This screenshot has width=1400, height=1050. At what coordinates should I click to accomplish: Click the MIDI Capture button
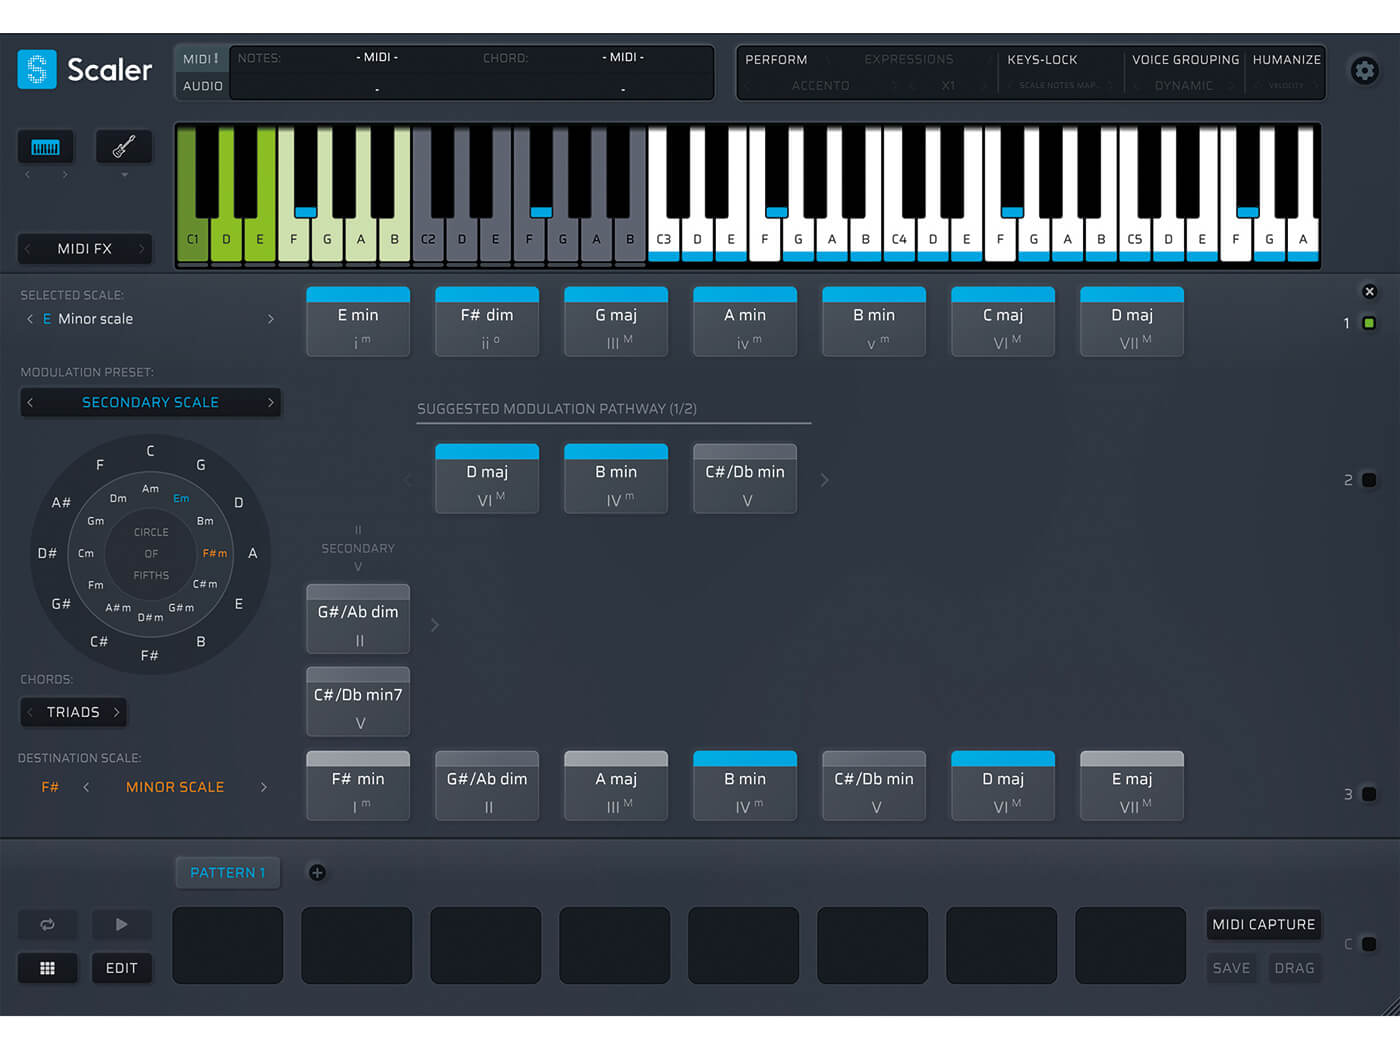1263,925
